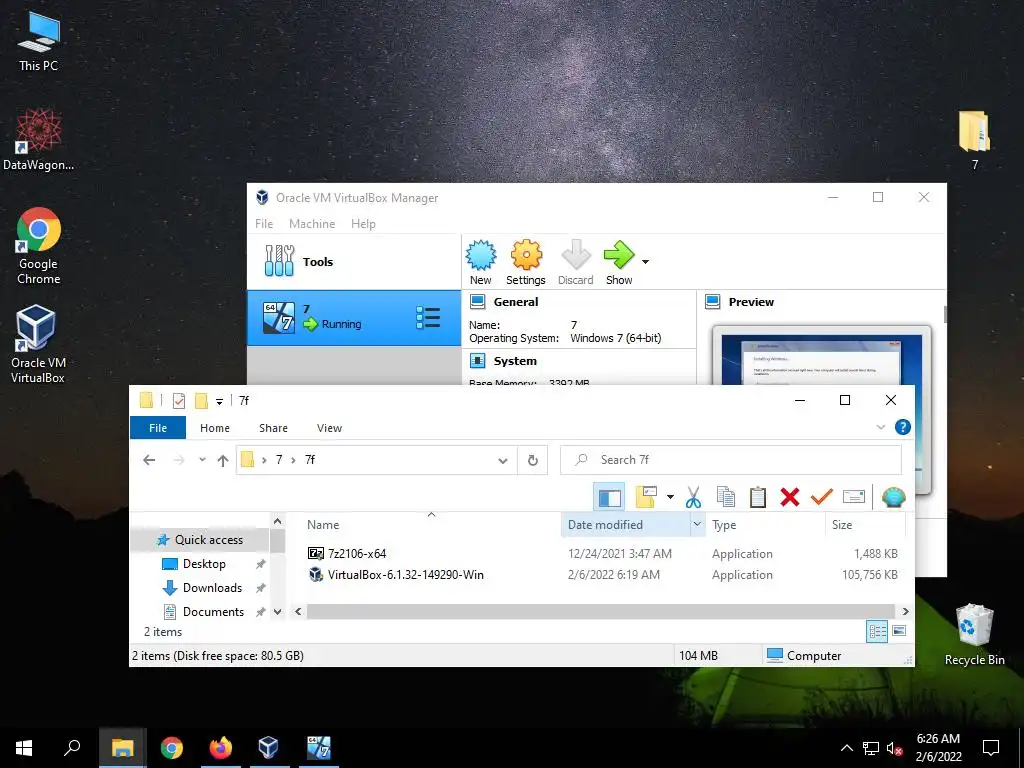
Task: Click the Search 7f input field
Action: pos(731,460)
